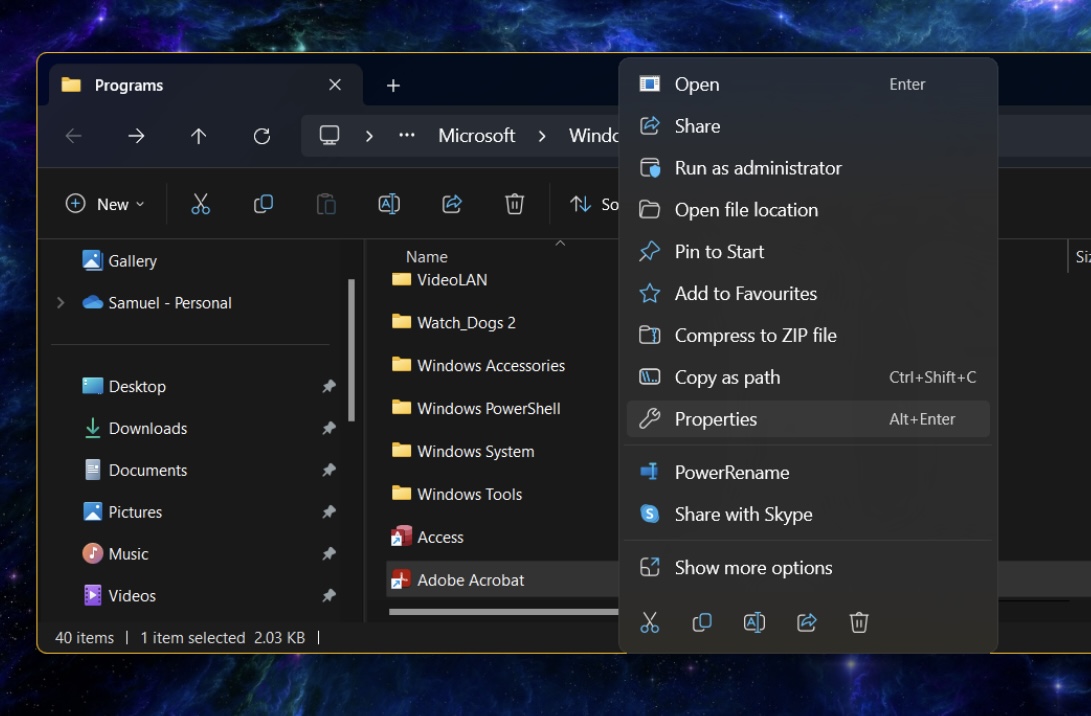Expand the Samuel - Personal OneDrive tree
Image resolution: width=1091 pixels, height=716 pixels.
(61, 303)
